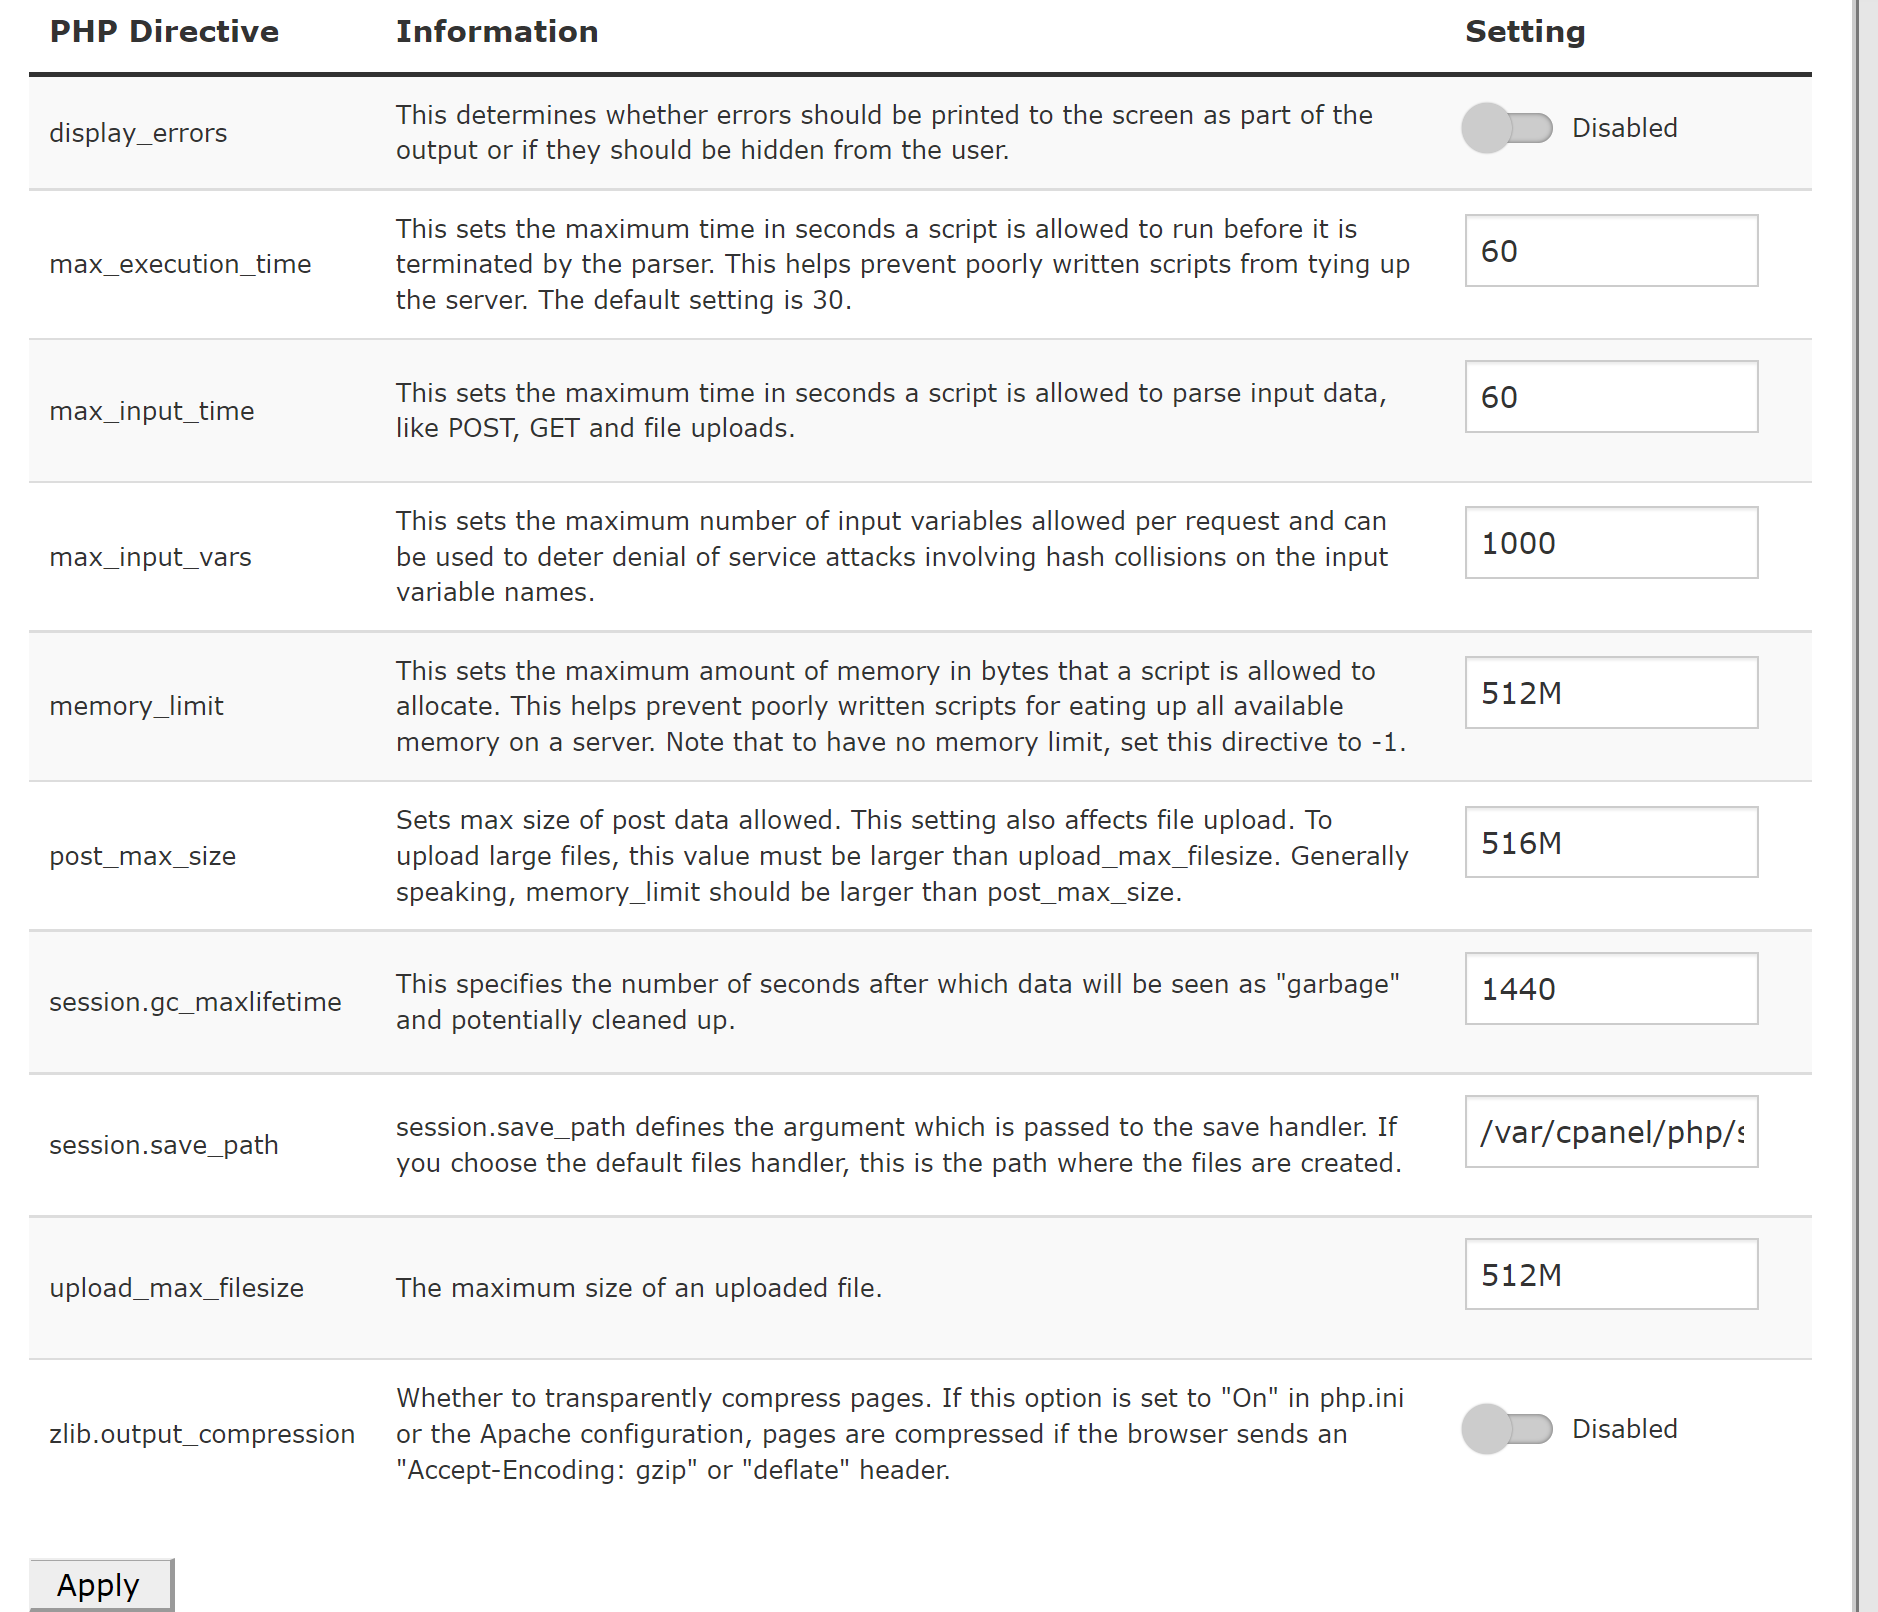
Task: Click the vertical scrollbar on the right
Action: click(1864, 800)
